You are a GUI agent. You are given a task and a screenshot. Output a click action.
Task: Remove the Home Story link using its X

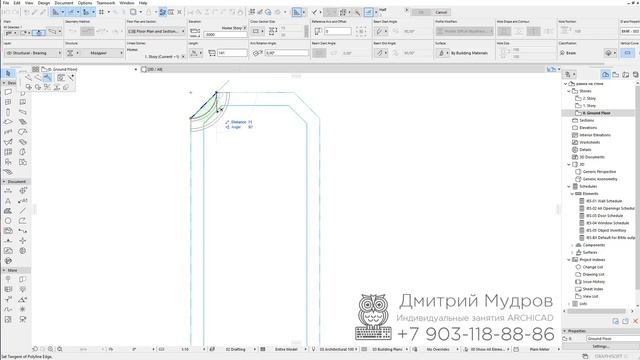coord(245,28)
